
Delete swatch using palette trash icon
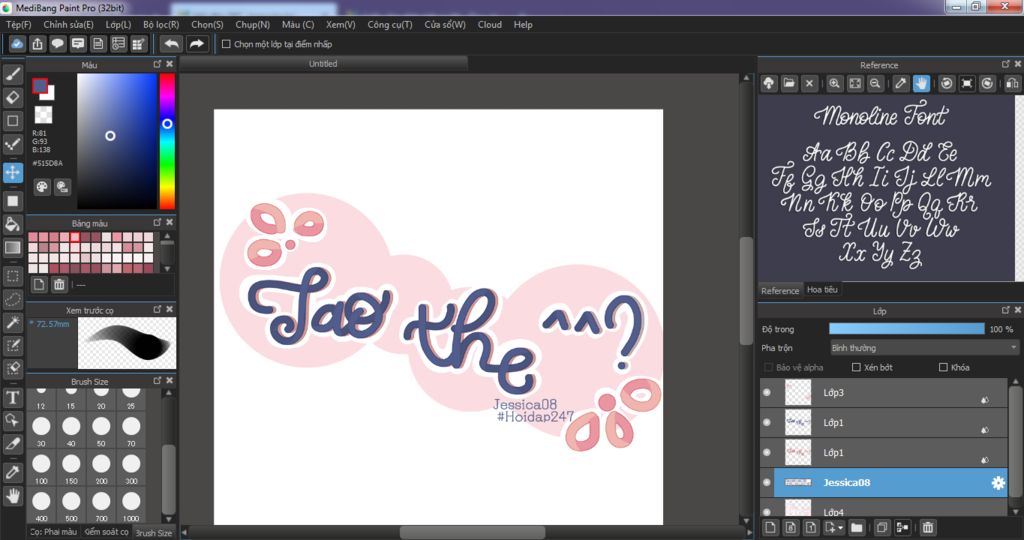(x=59, y=284)
